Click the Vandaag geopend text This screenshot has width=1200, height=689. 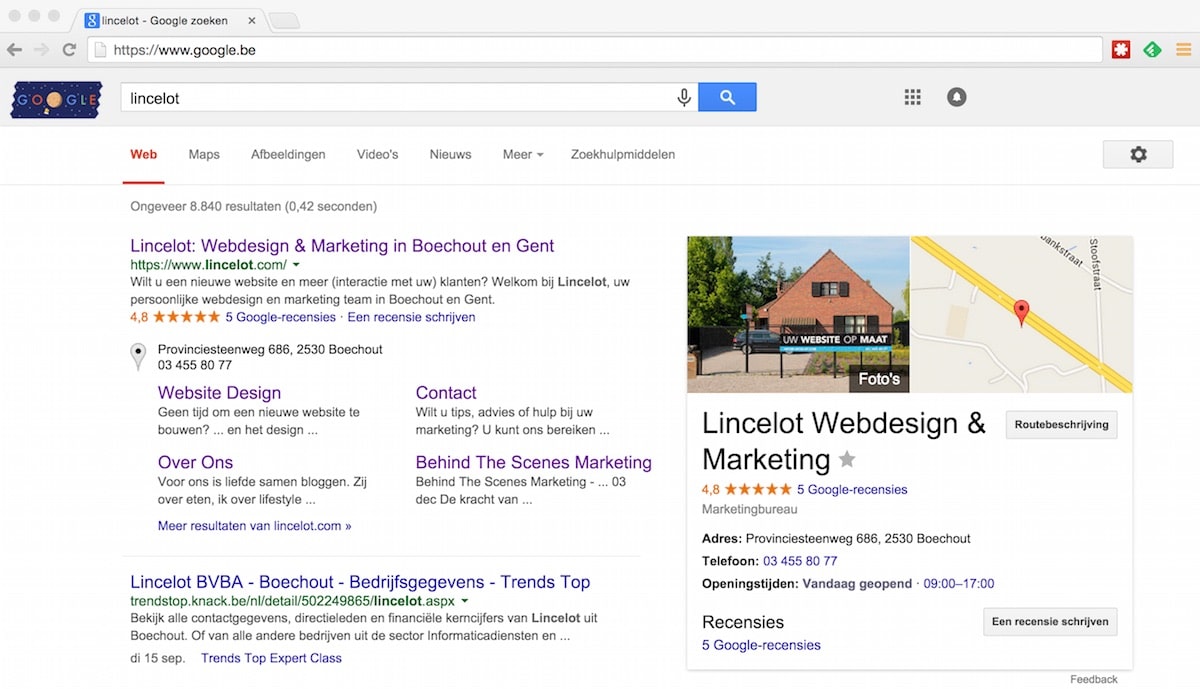click(858, 584)
